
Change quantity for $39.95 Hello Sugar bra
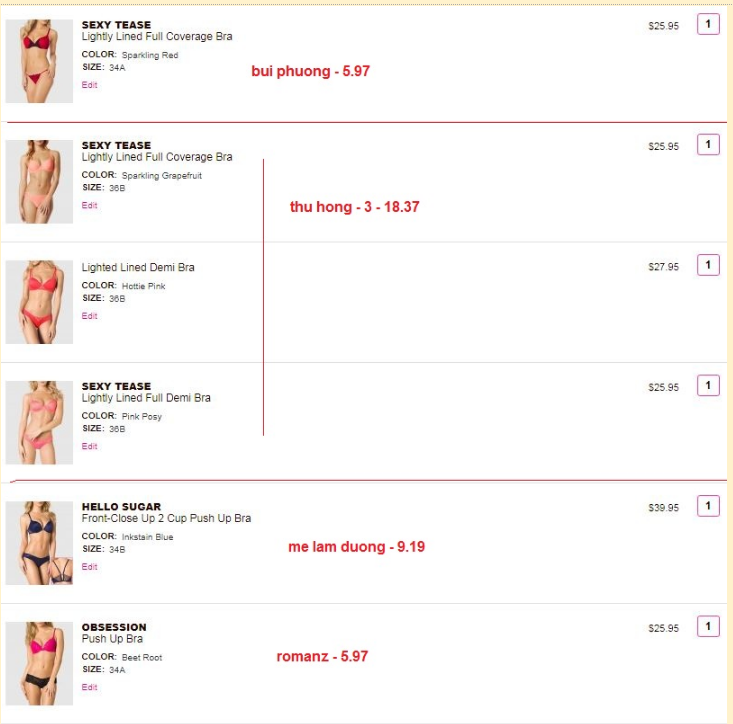tap(708, 506)
